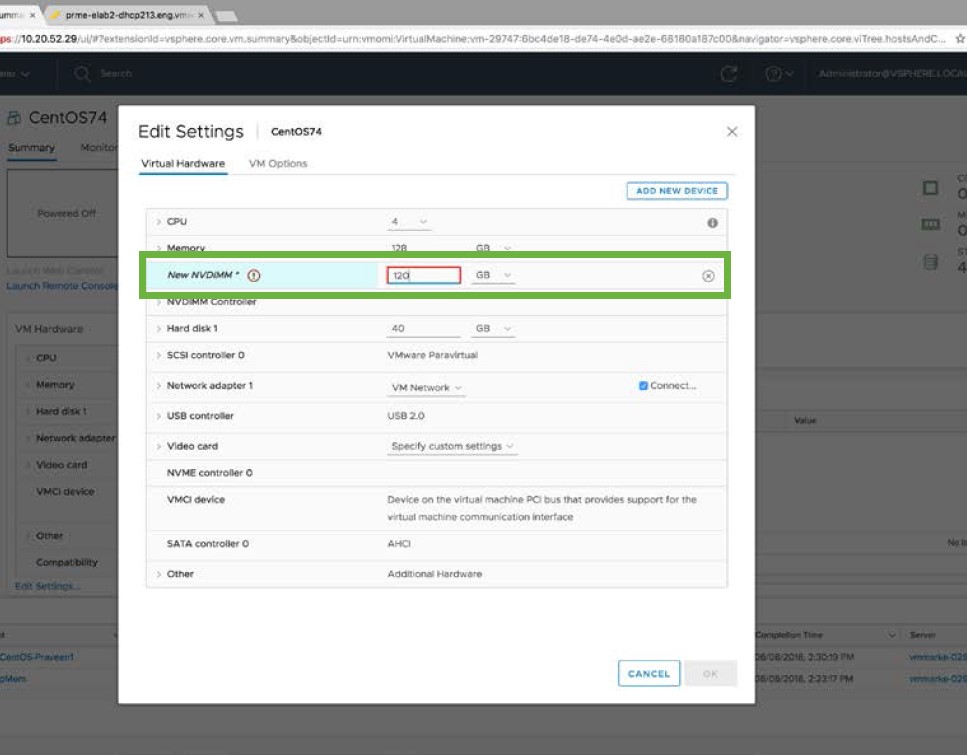
Task: Expand the Video card row
Action: (158, 446)
